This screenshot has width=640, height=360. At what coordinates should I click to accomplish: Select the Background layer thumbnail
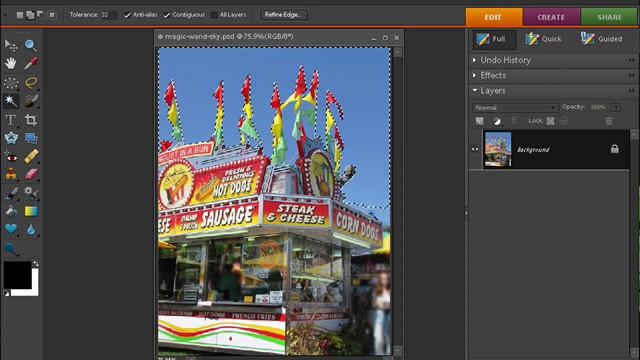tap(498, 149)
